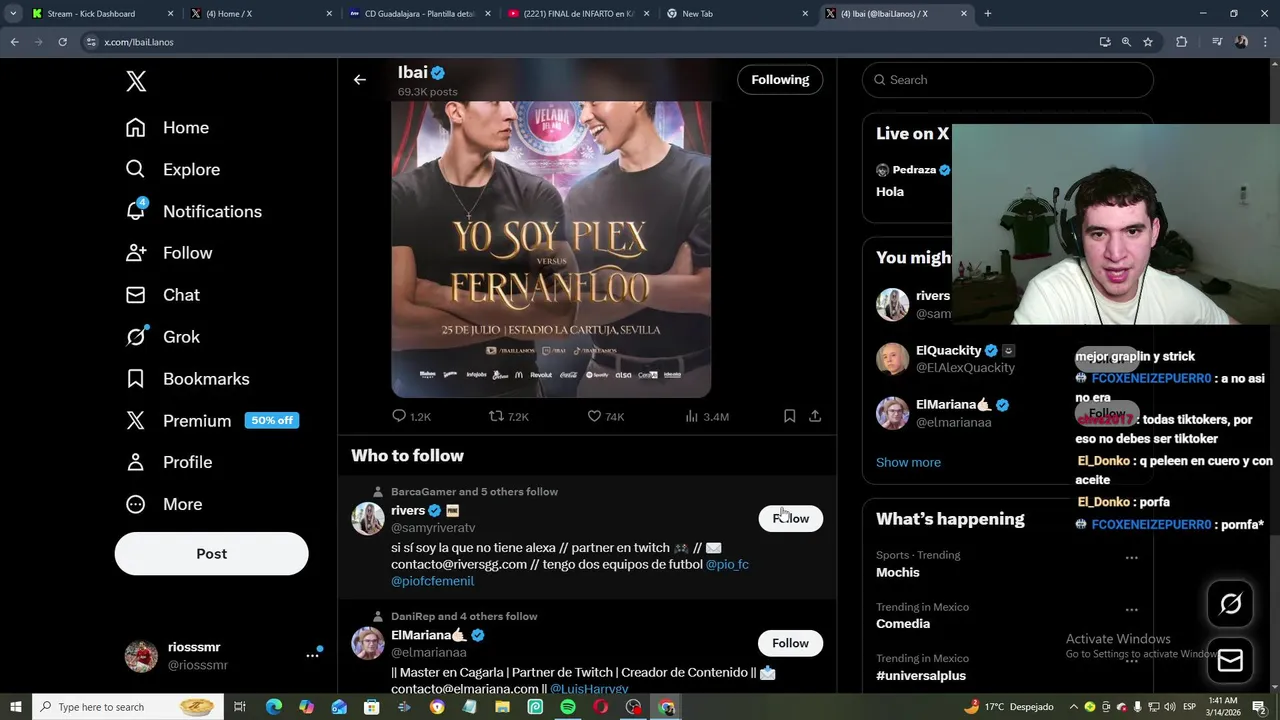The height and width of the screenshot is (720, 1280).
Task: Open Chat messages in sidebar
Action: (x=163, y=295)
